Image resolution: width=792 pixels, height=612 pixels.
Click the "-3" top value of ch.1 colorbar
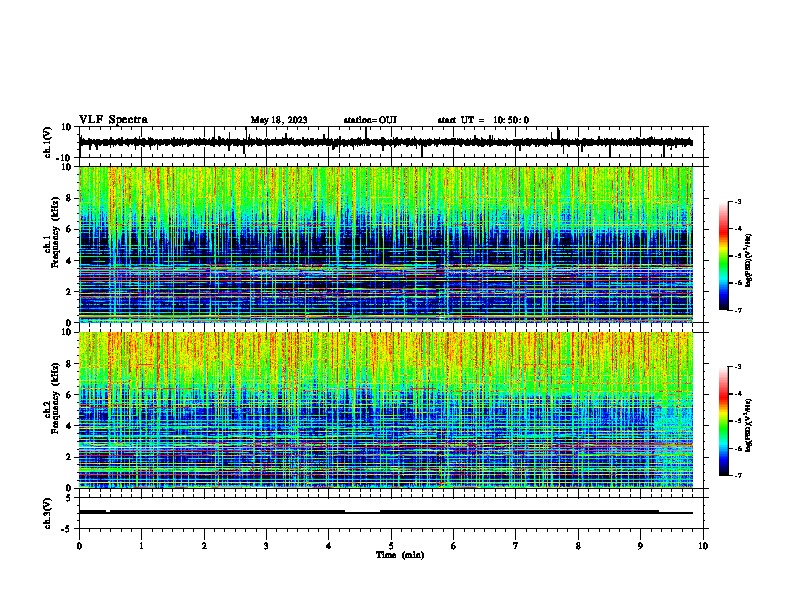(x=737, y=201)
